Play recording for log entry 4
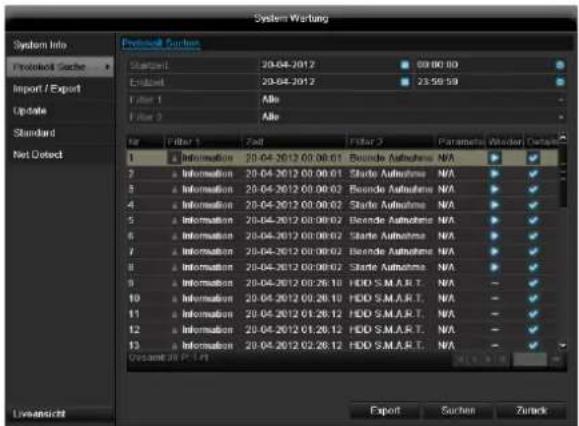 [x=494, y=205]
